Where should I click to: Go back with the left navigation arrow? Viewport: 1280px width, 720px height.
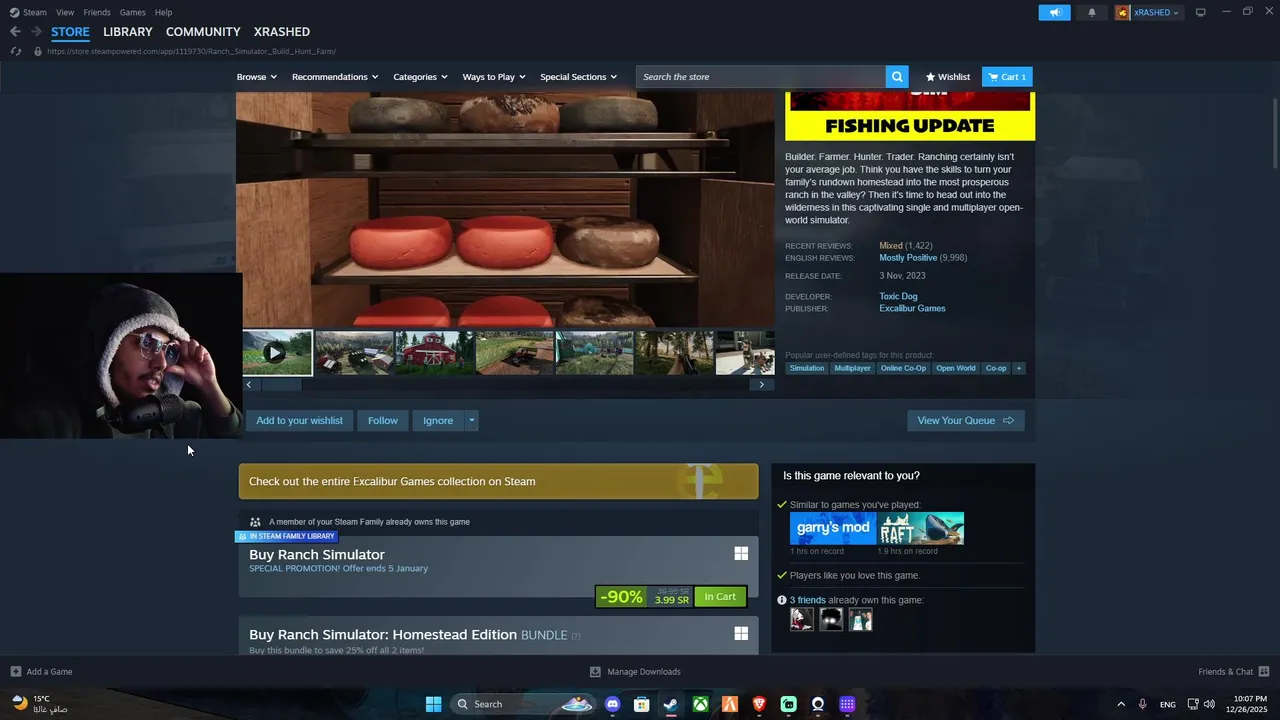(x=15, y=32)
